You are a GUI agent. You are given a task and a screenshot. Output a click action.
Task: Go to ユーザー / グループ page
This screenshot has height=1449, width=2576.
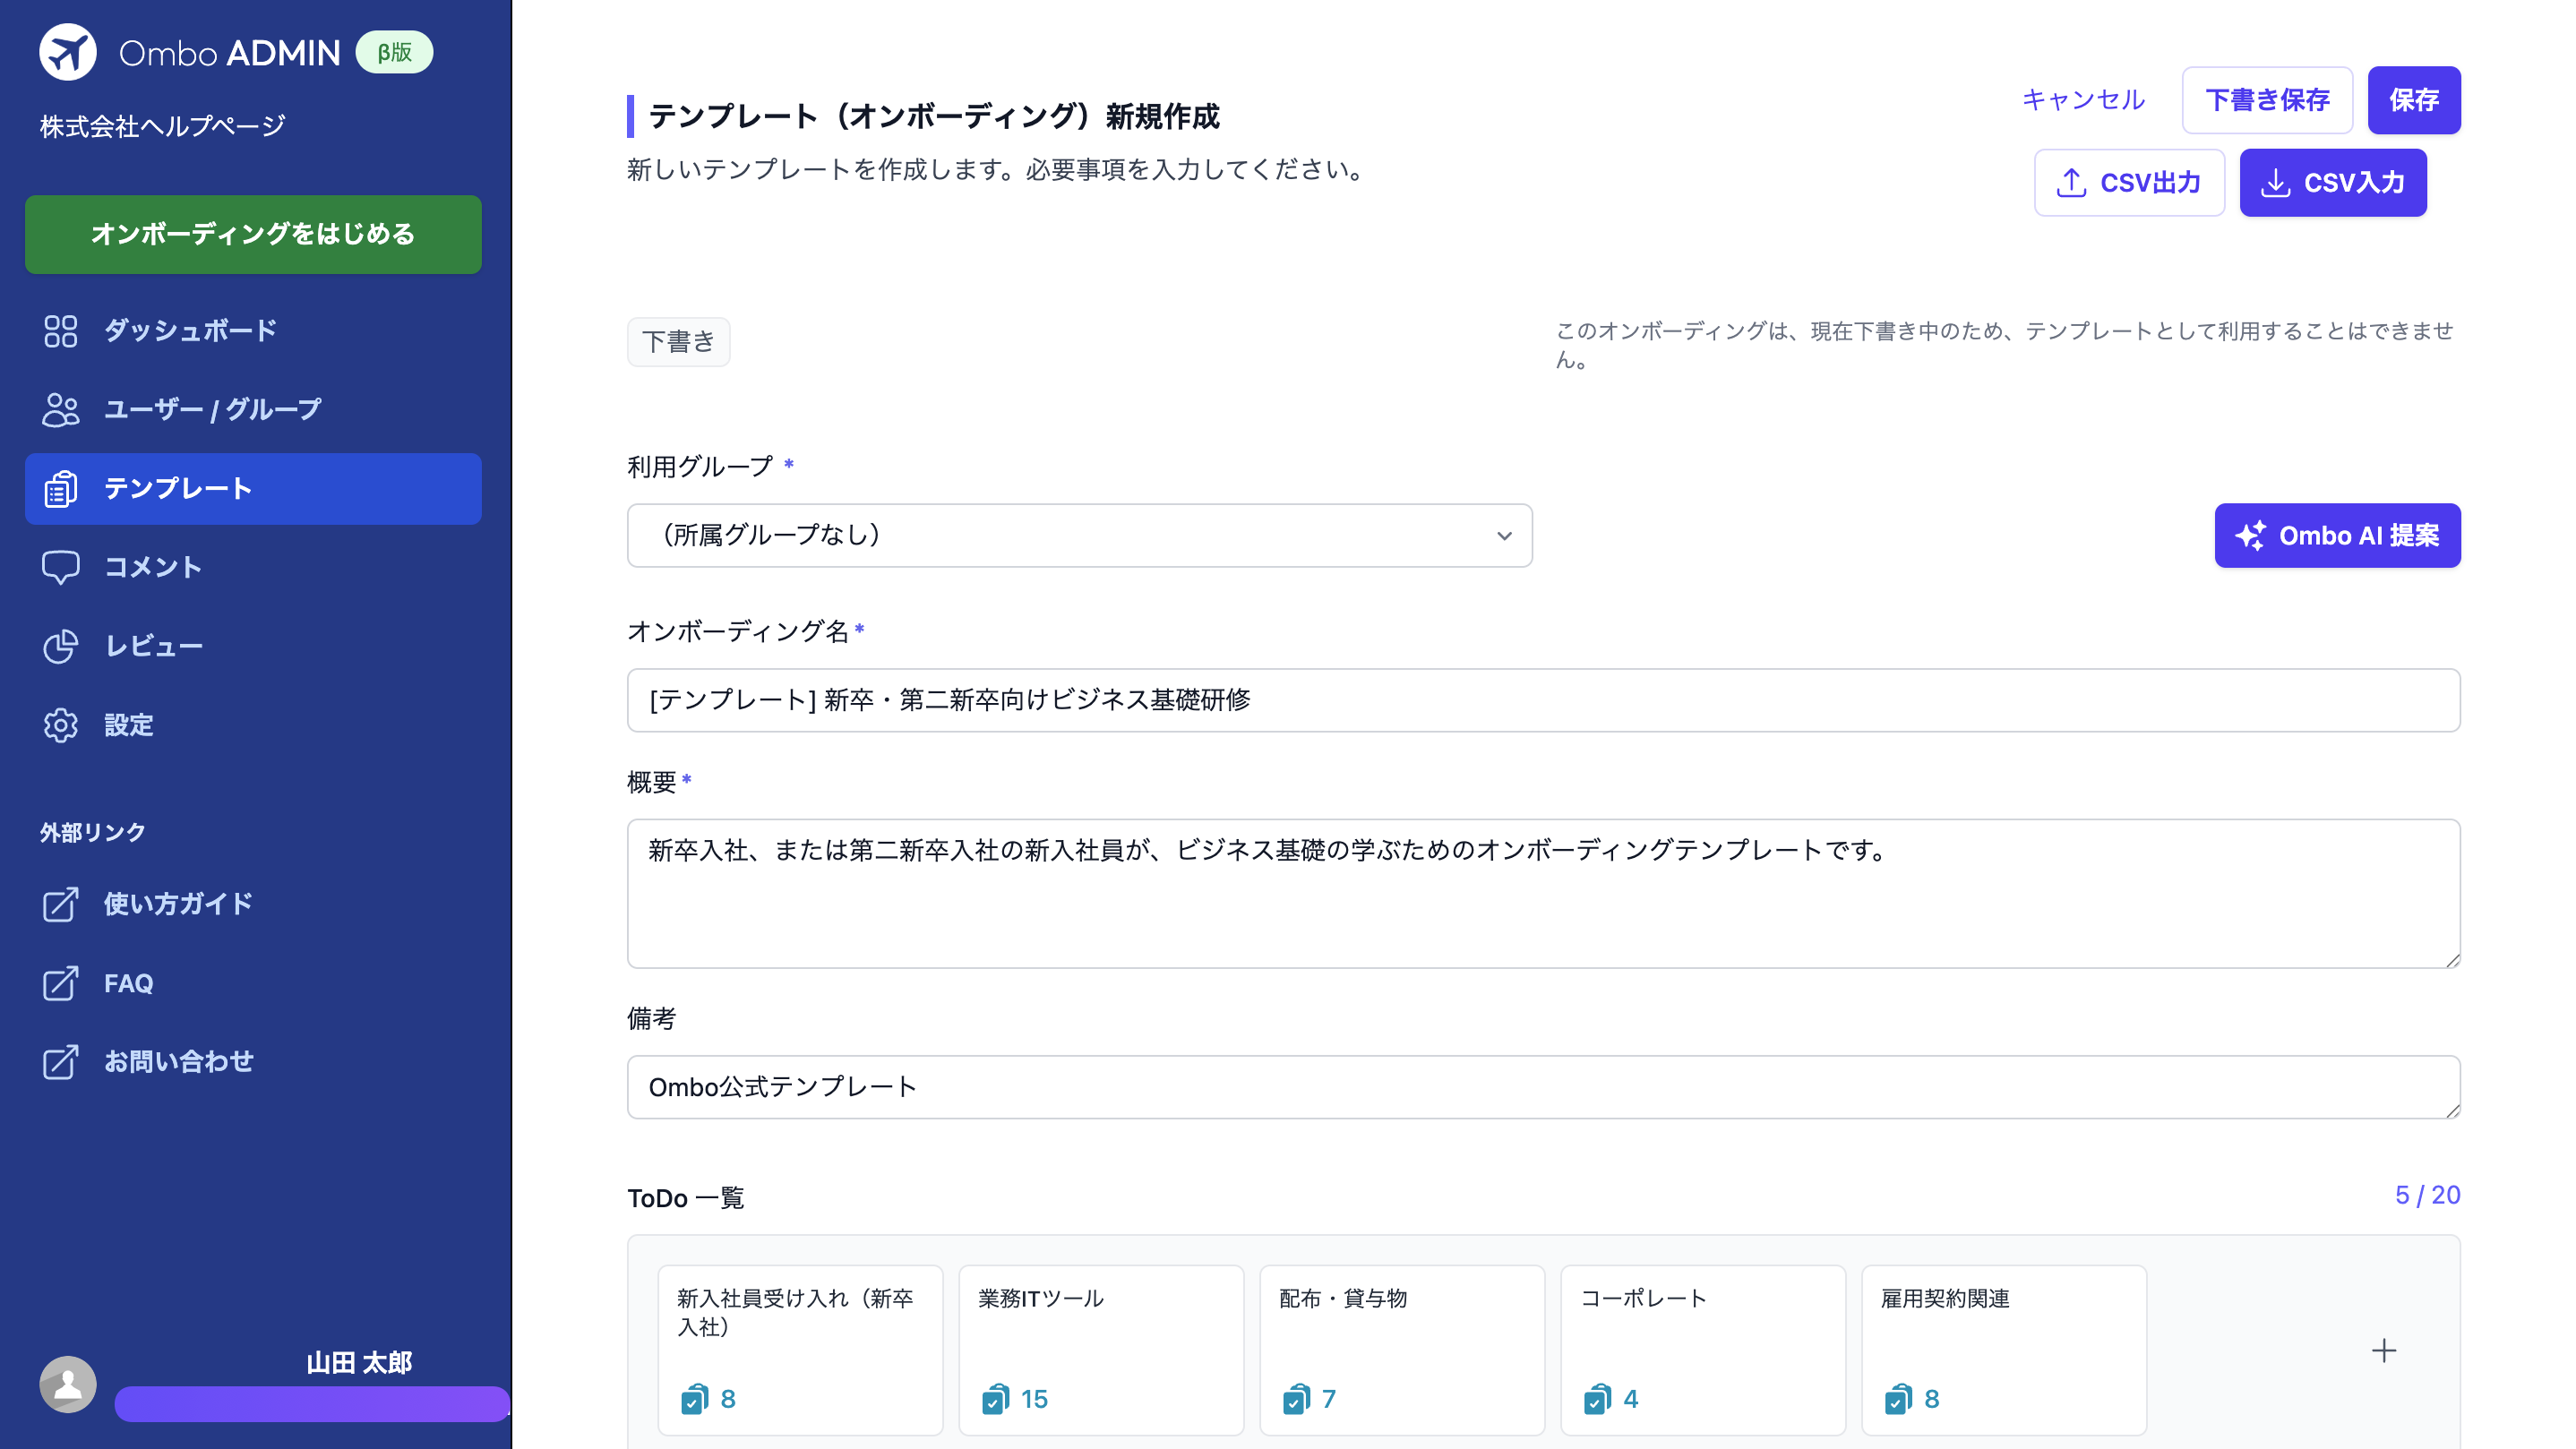click(x=253, y=410)
